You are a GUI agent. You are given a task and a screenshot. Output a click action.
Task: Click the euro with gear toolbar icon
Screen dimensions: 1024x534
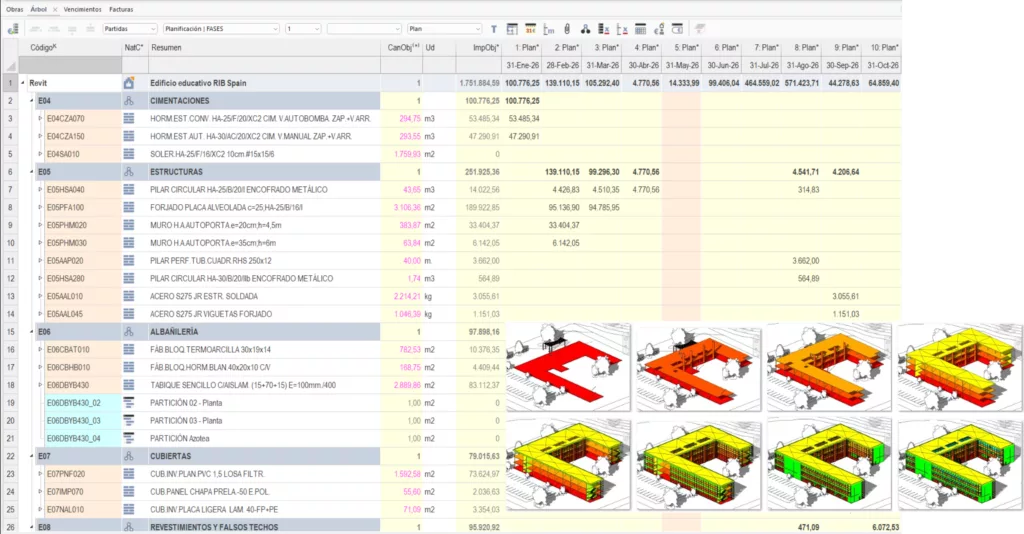pos(659,29)
